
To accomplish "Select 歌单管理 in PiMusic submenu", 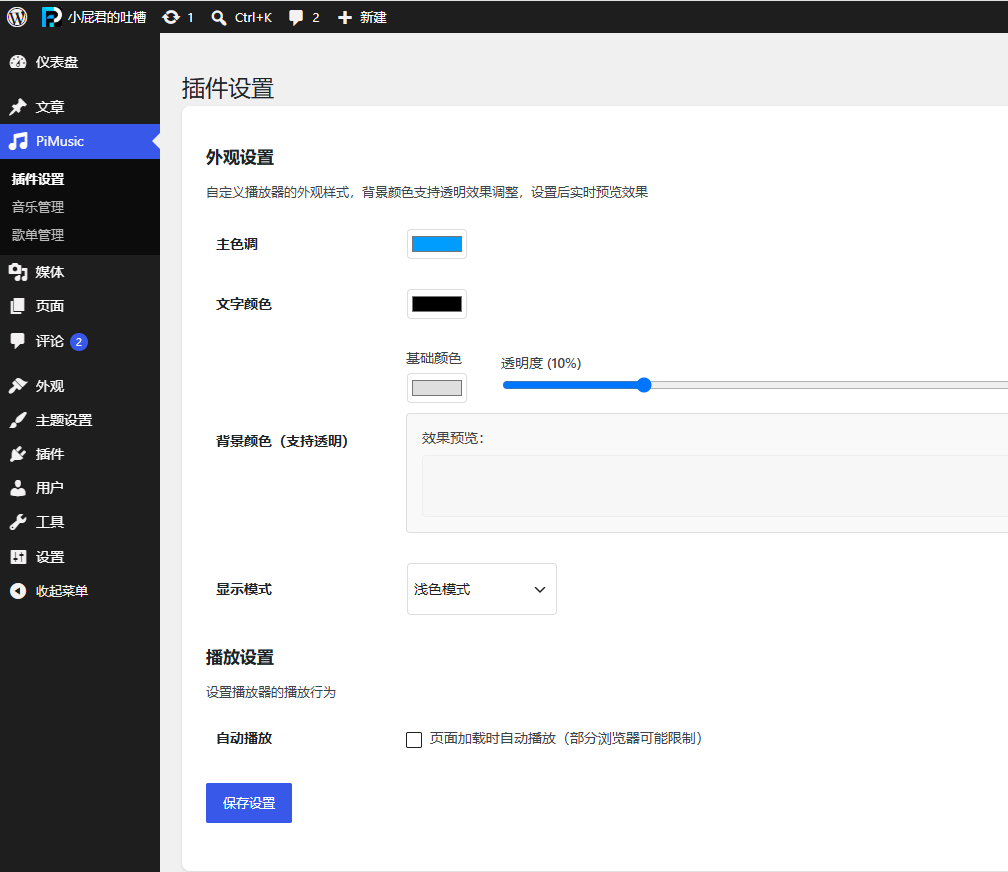I will pos(38,235).
